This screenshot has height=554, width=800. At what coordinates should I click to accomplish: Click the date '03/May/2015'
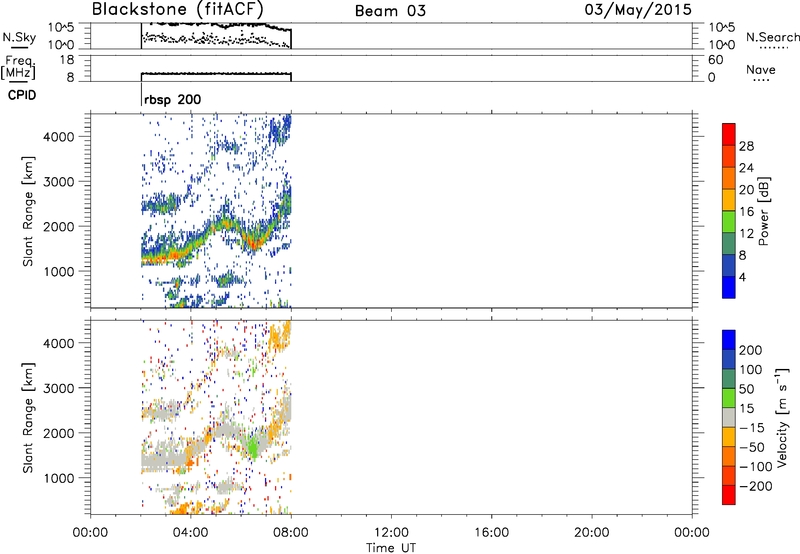638,10
